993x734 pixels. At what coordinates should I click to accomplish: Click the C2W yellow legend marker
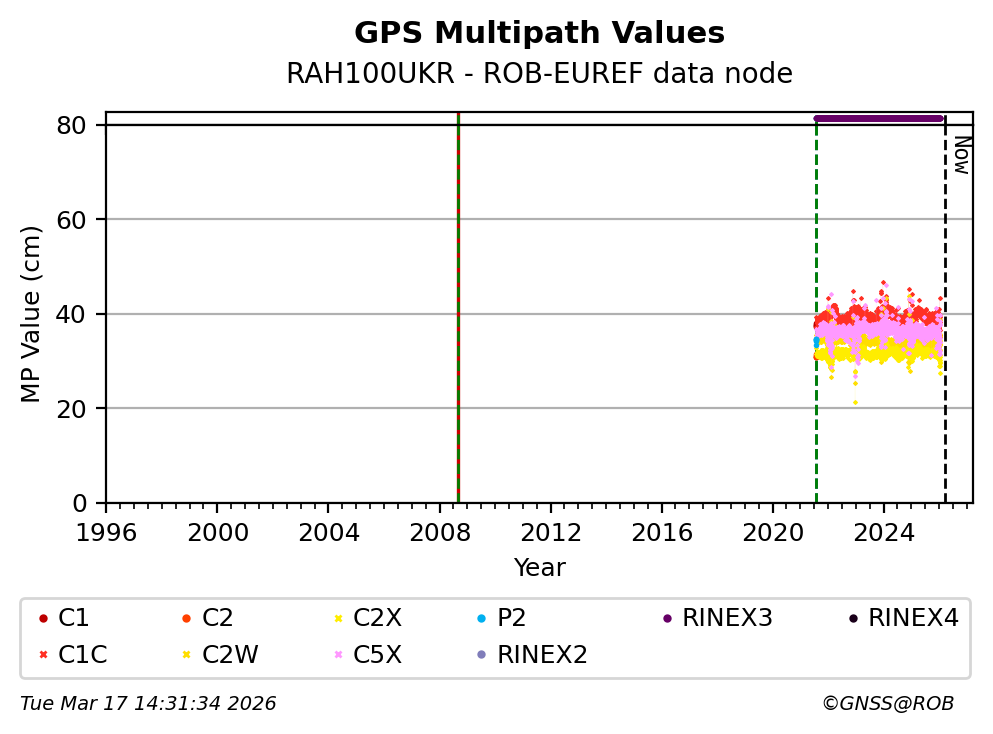186,655
